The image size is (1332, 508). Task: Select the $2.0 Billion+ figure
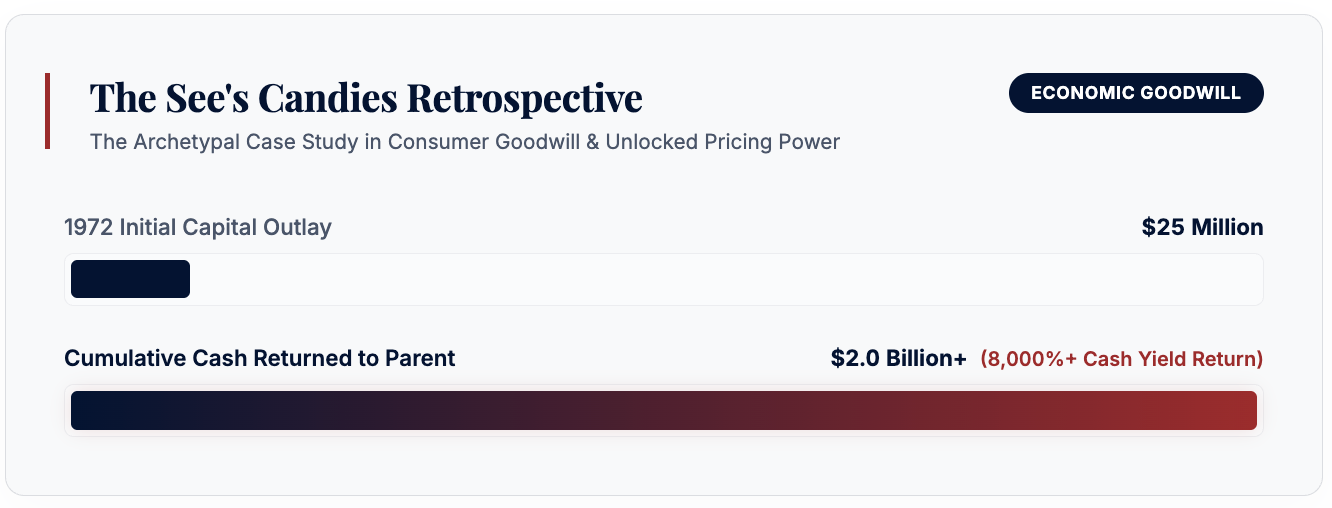coord(898,358)
